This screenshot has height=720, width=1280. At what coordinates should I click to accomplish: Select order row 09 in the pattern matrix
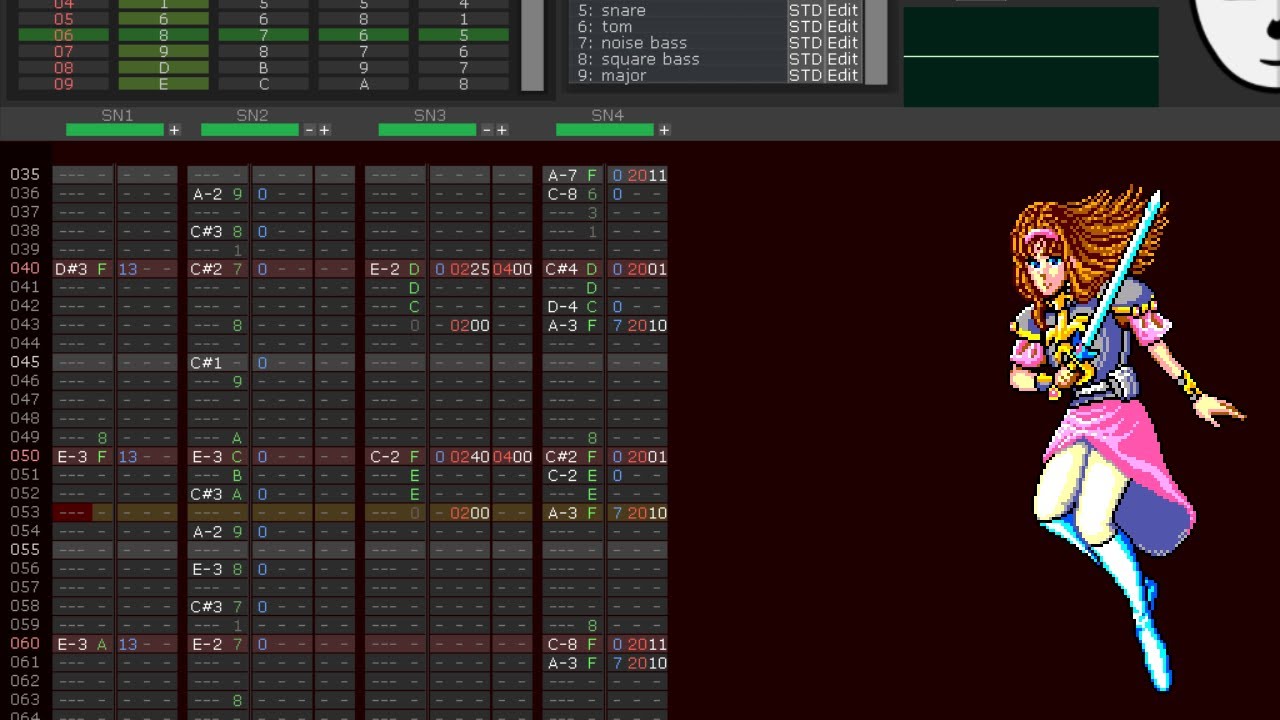pos(64,84)
